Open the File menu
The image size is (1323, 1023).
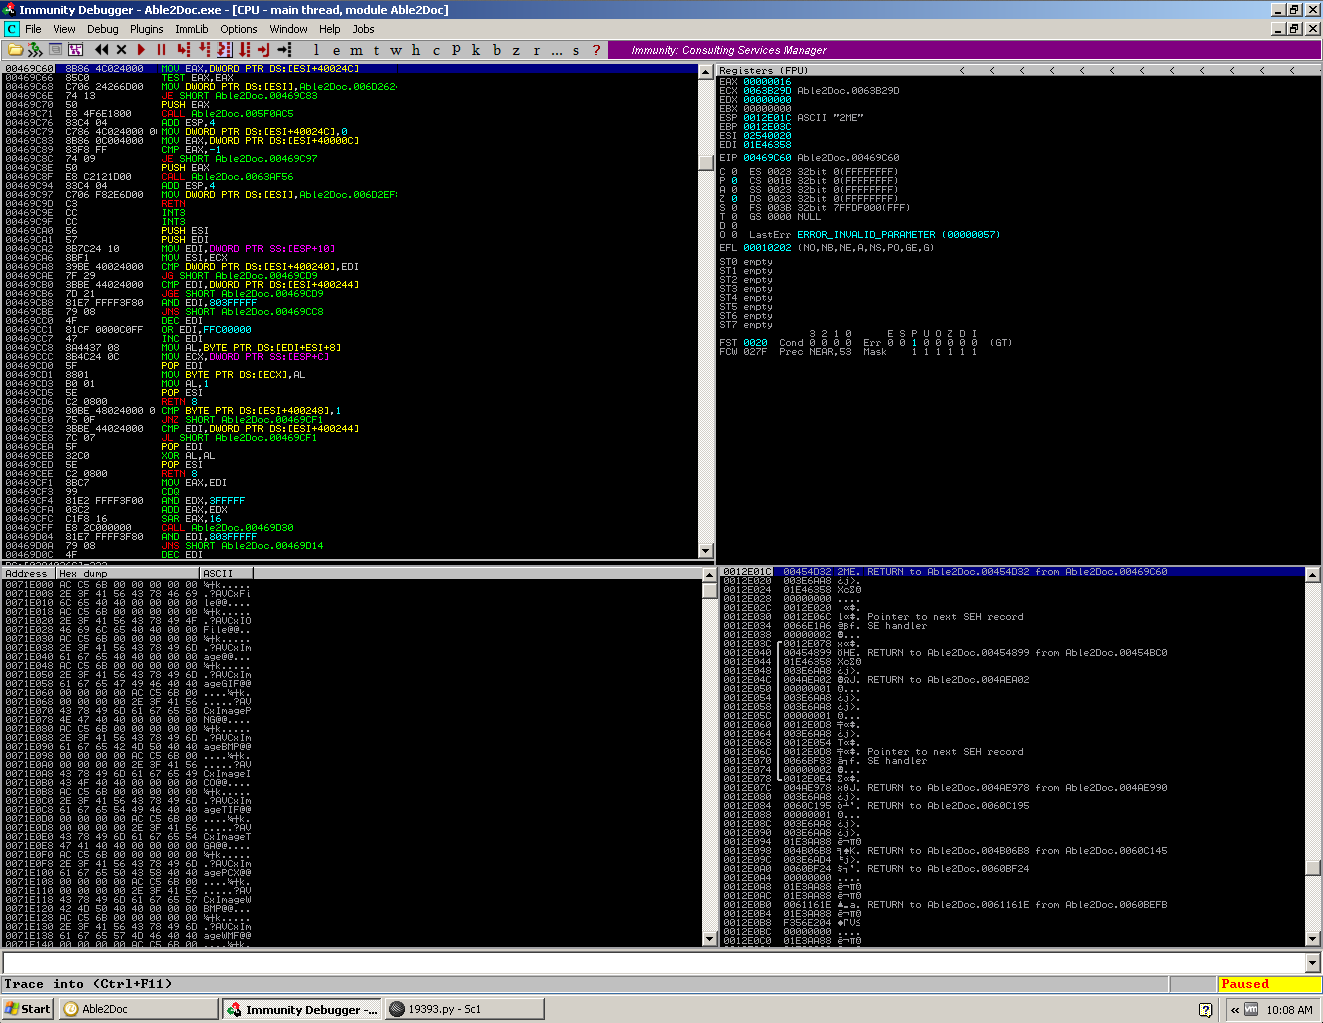pyautogui.click(x=33, y=29)
